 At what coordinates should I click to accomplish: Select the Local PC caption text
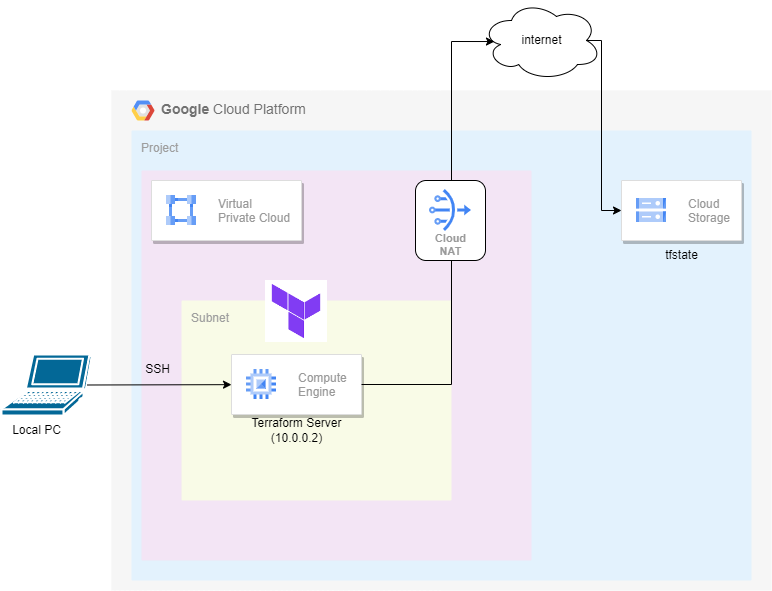point(36,430)
